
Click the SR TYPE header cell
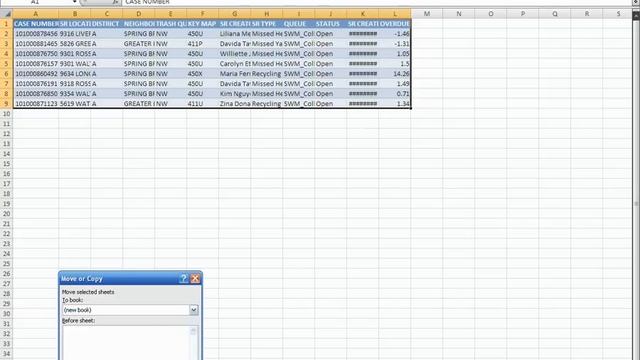point(267,24)
